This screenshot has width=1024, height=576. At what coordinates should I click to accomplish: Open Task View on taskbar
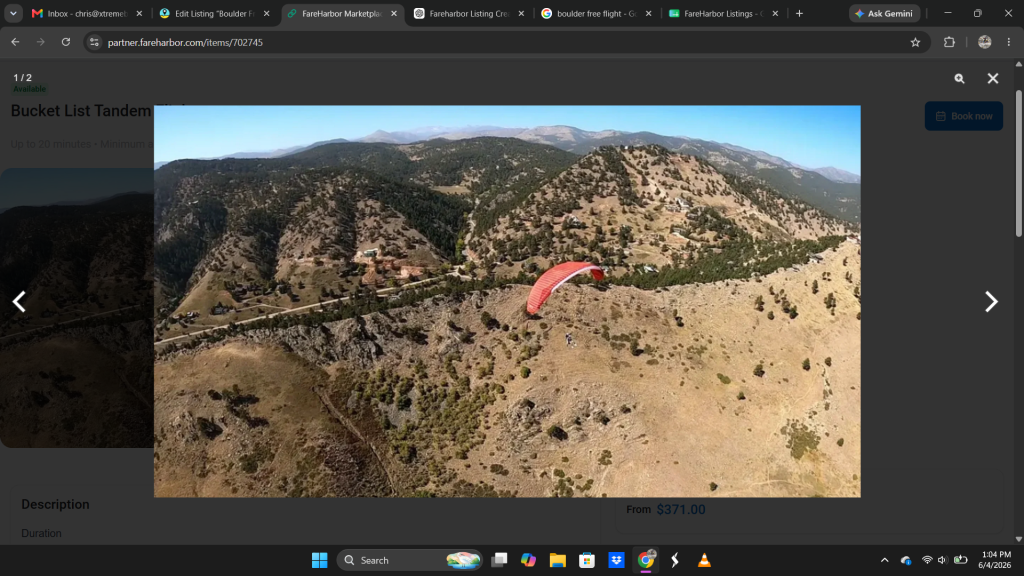[500, 560]
